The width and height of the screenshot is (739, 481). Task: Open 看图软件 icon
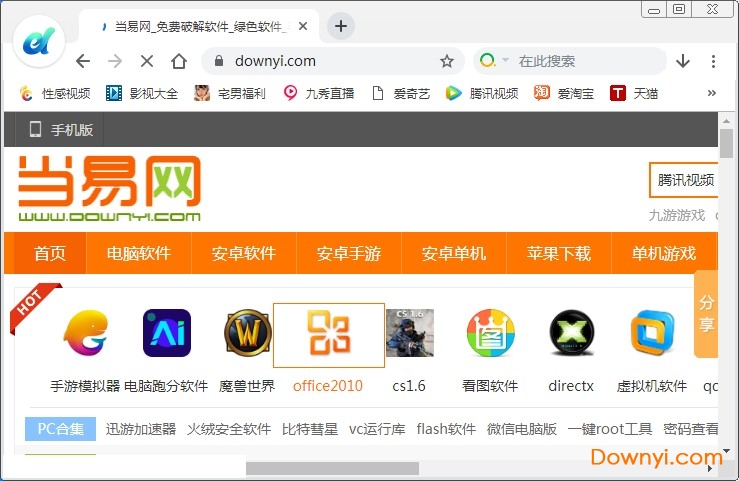tap(491, 333)
